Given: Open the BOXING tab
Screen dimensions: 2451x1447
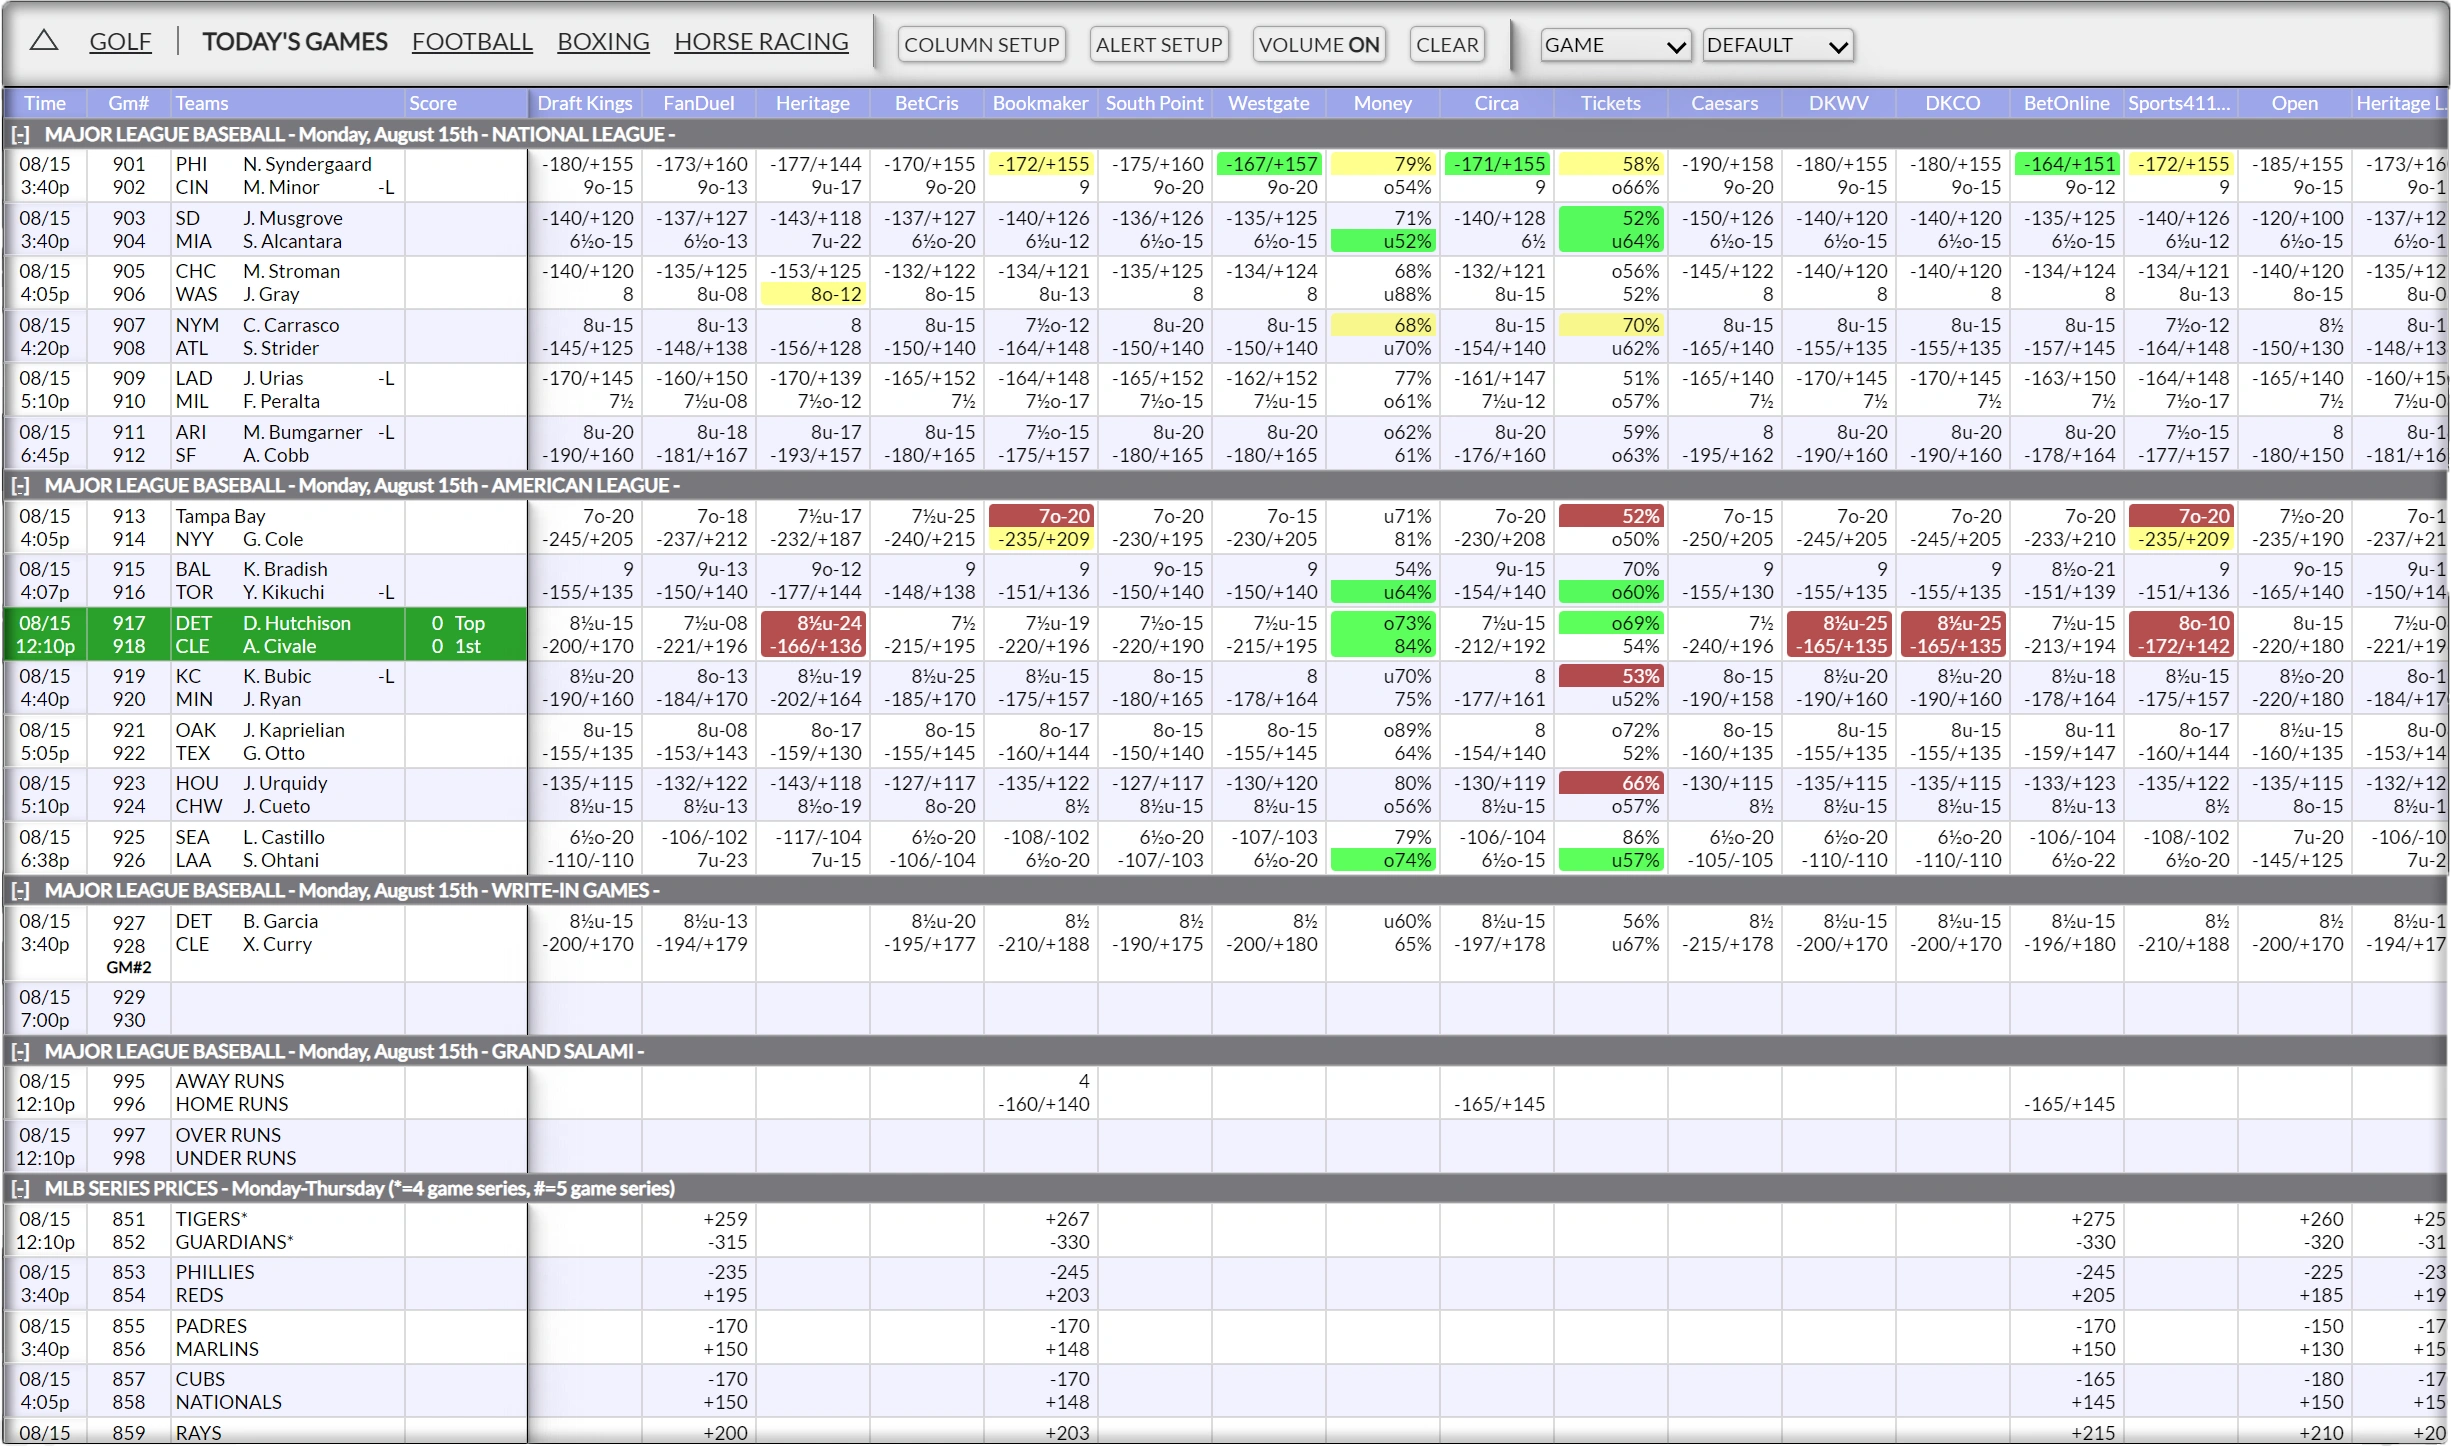Looking at the screenshot, I should tap(603, 42).
